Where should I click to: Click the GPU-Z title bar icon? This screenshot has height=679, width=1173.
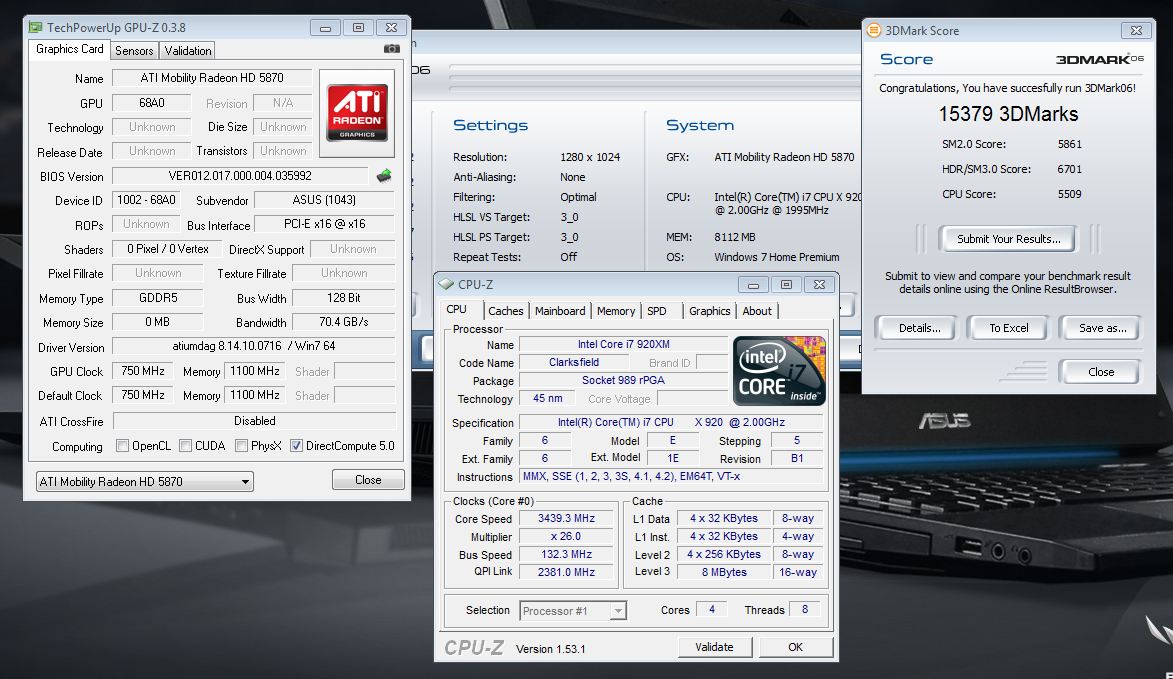coord(35,27)
